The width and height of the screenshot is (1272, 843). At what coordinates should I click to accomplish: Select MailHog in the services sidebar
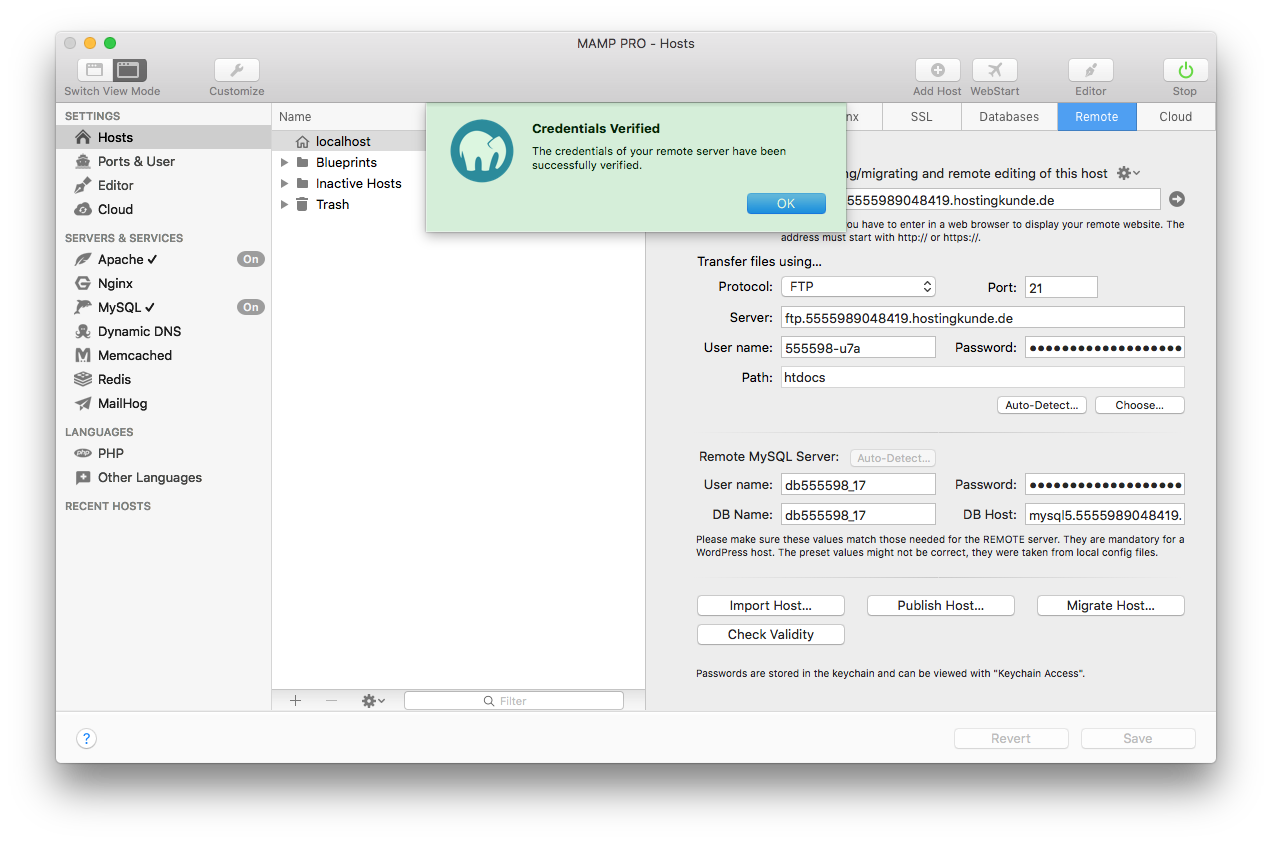pyautogui.click(x=121, y=403)
